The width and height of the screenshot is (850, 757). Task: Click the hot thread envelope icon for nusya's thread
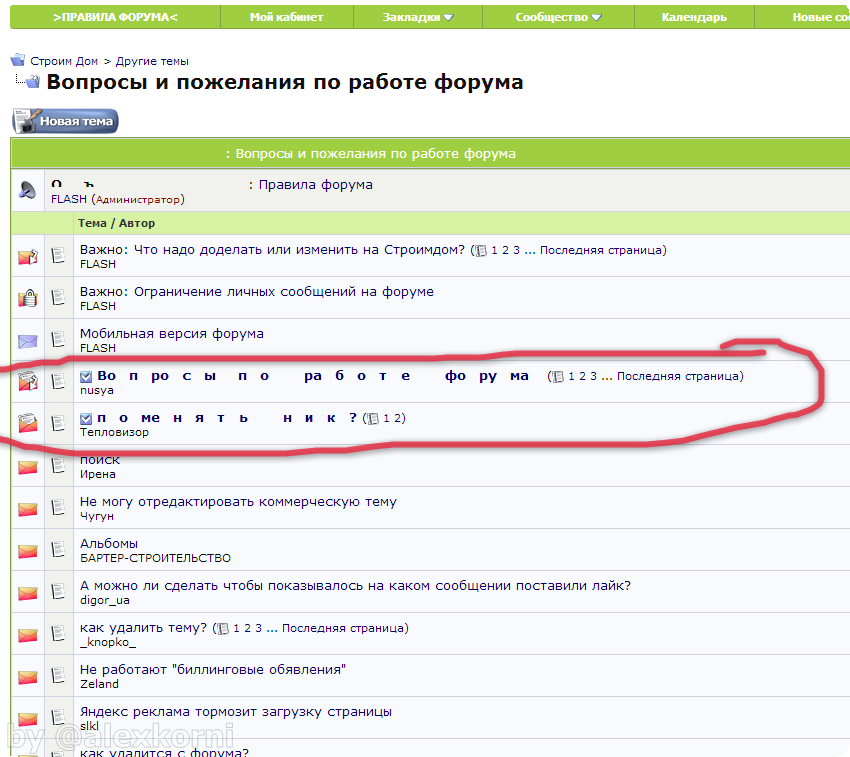pyautogui.click(x=28, y=382)
